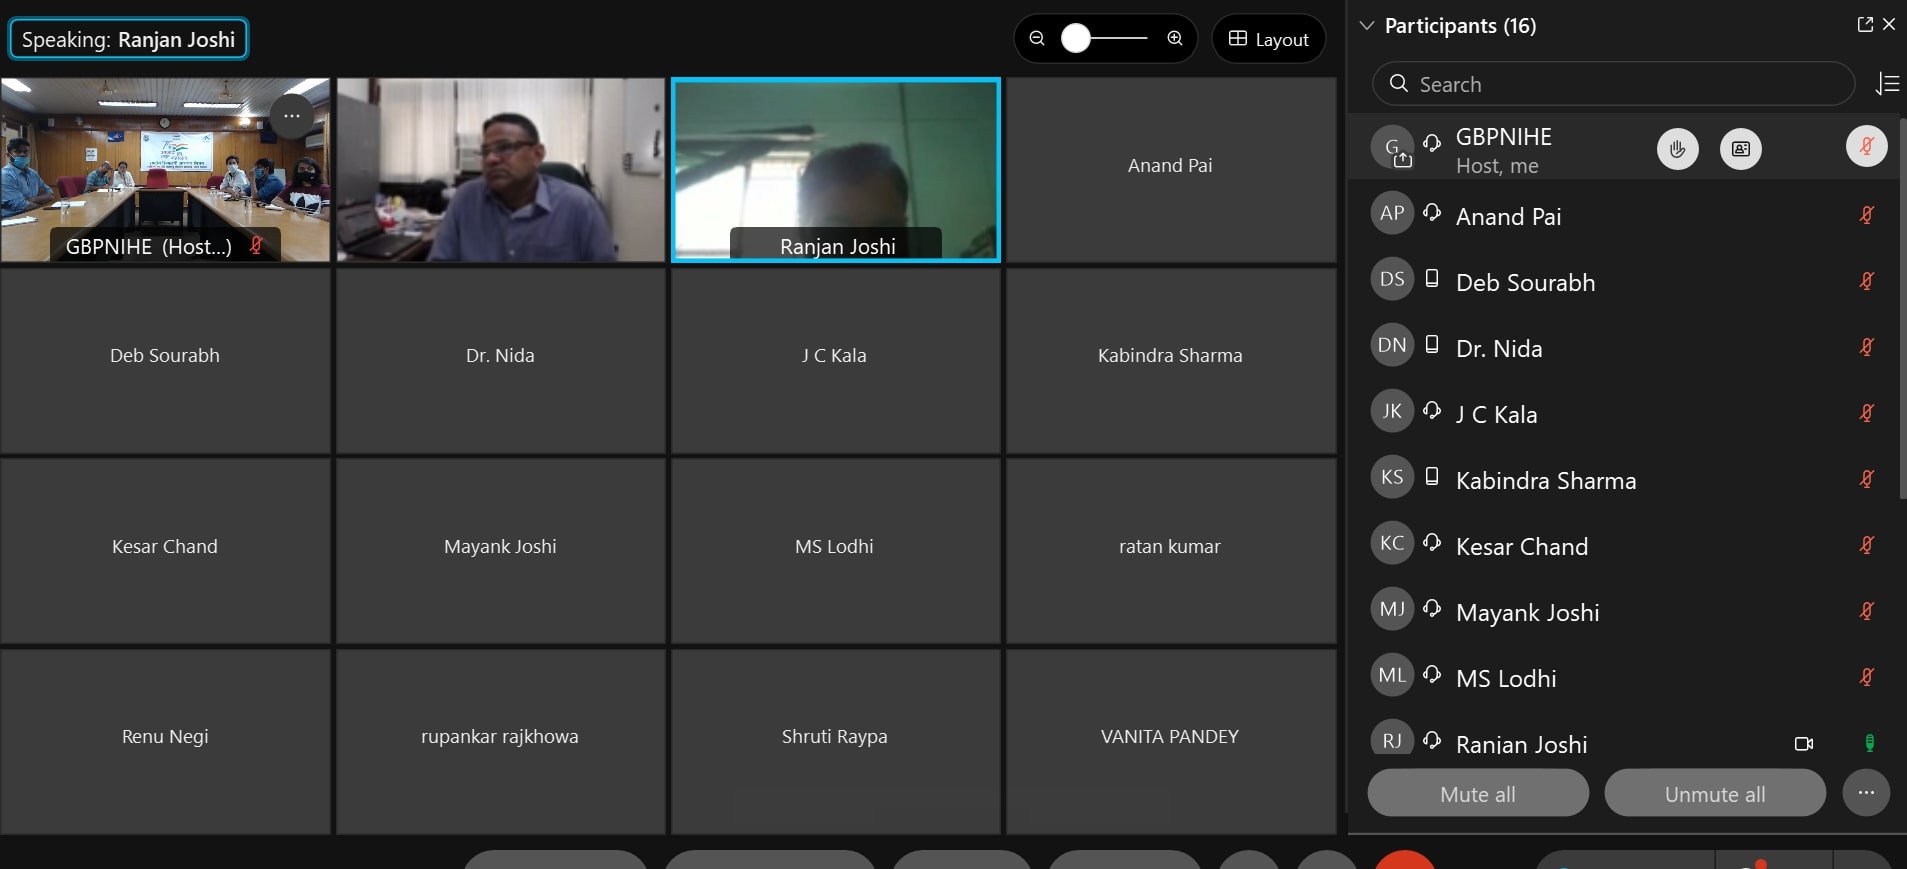Open the contact card icon next to GBPNIHE
The width and height of the screenshot is (1907, 869).
click(1740, 149)
